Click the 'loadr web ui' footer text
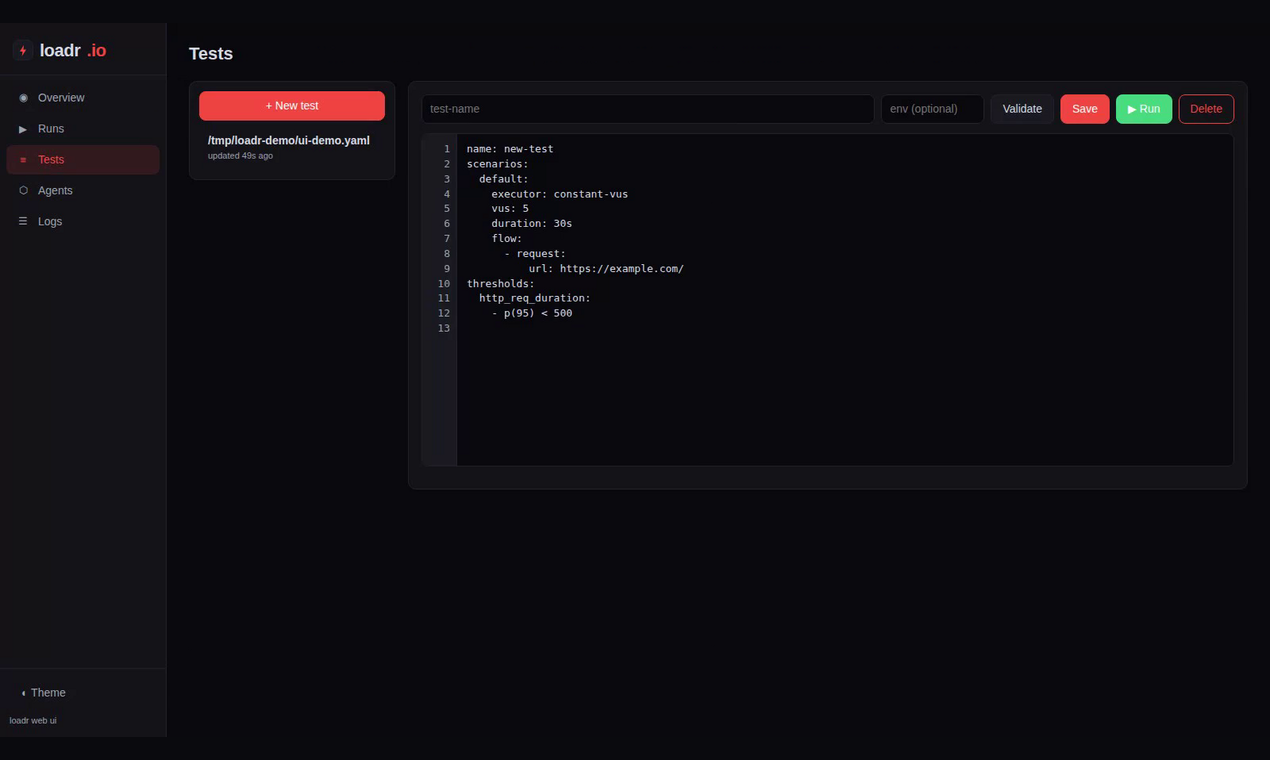 pos(33,720)
